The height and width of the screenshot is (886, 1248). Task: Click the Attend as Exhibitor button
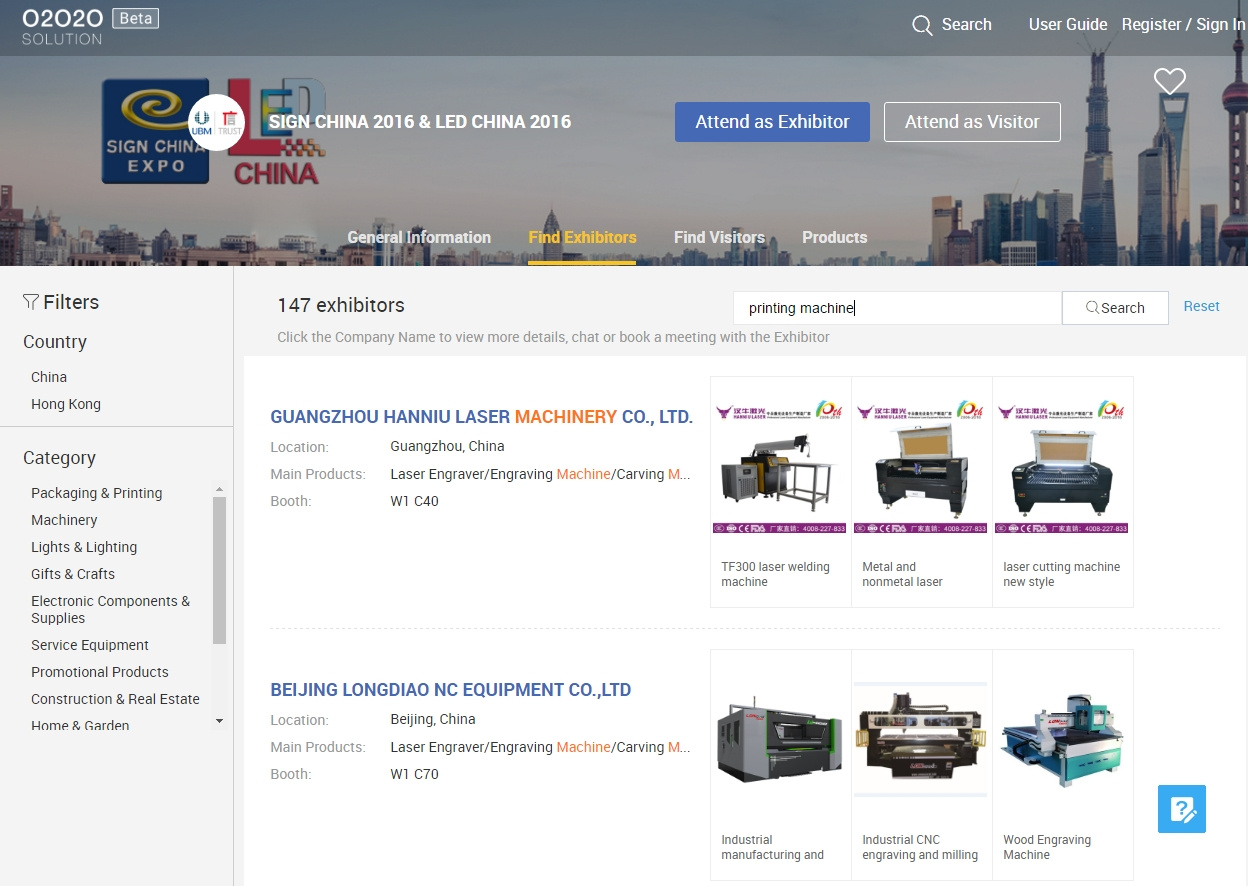[x=772, y=122]
